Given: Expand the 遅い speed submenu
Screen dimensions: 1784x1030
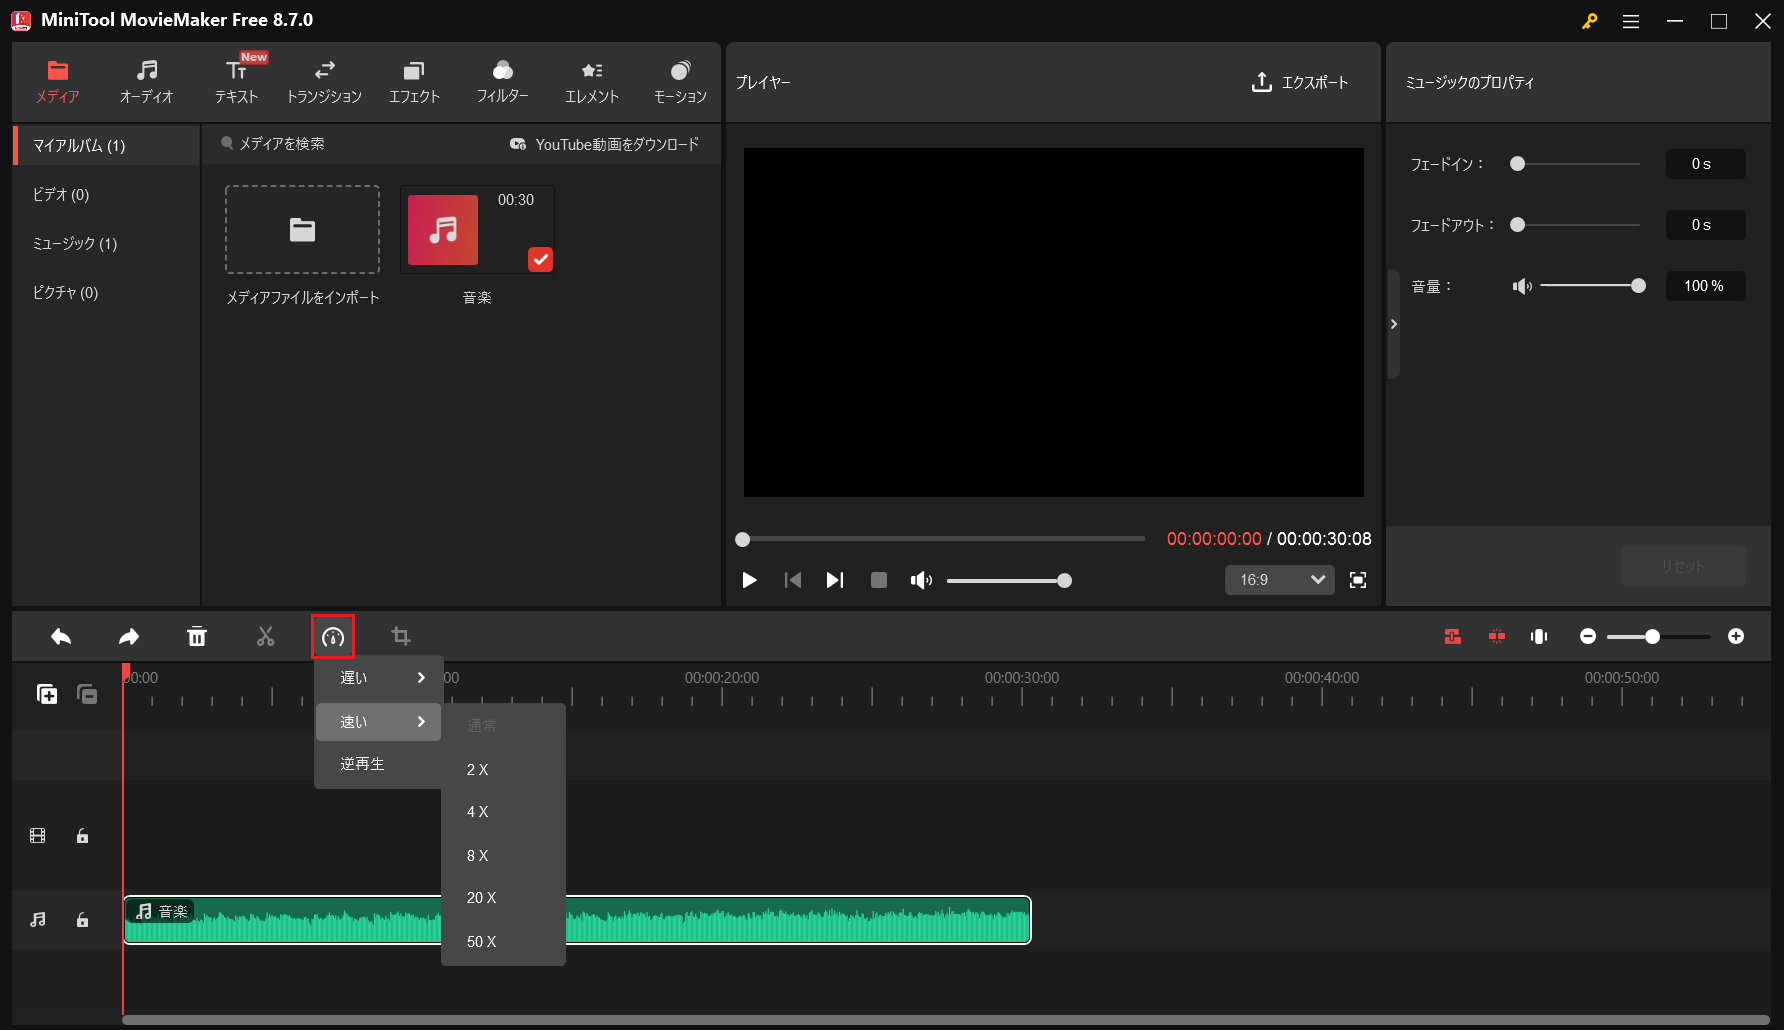Looking at the screenshot, I should pos(379,678).
